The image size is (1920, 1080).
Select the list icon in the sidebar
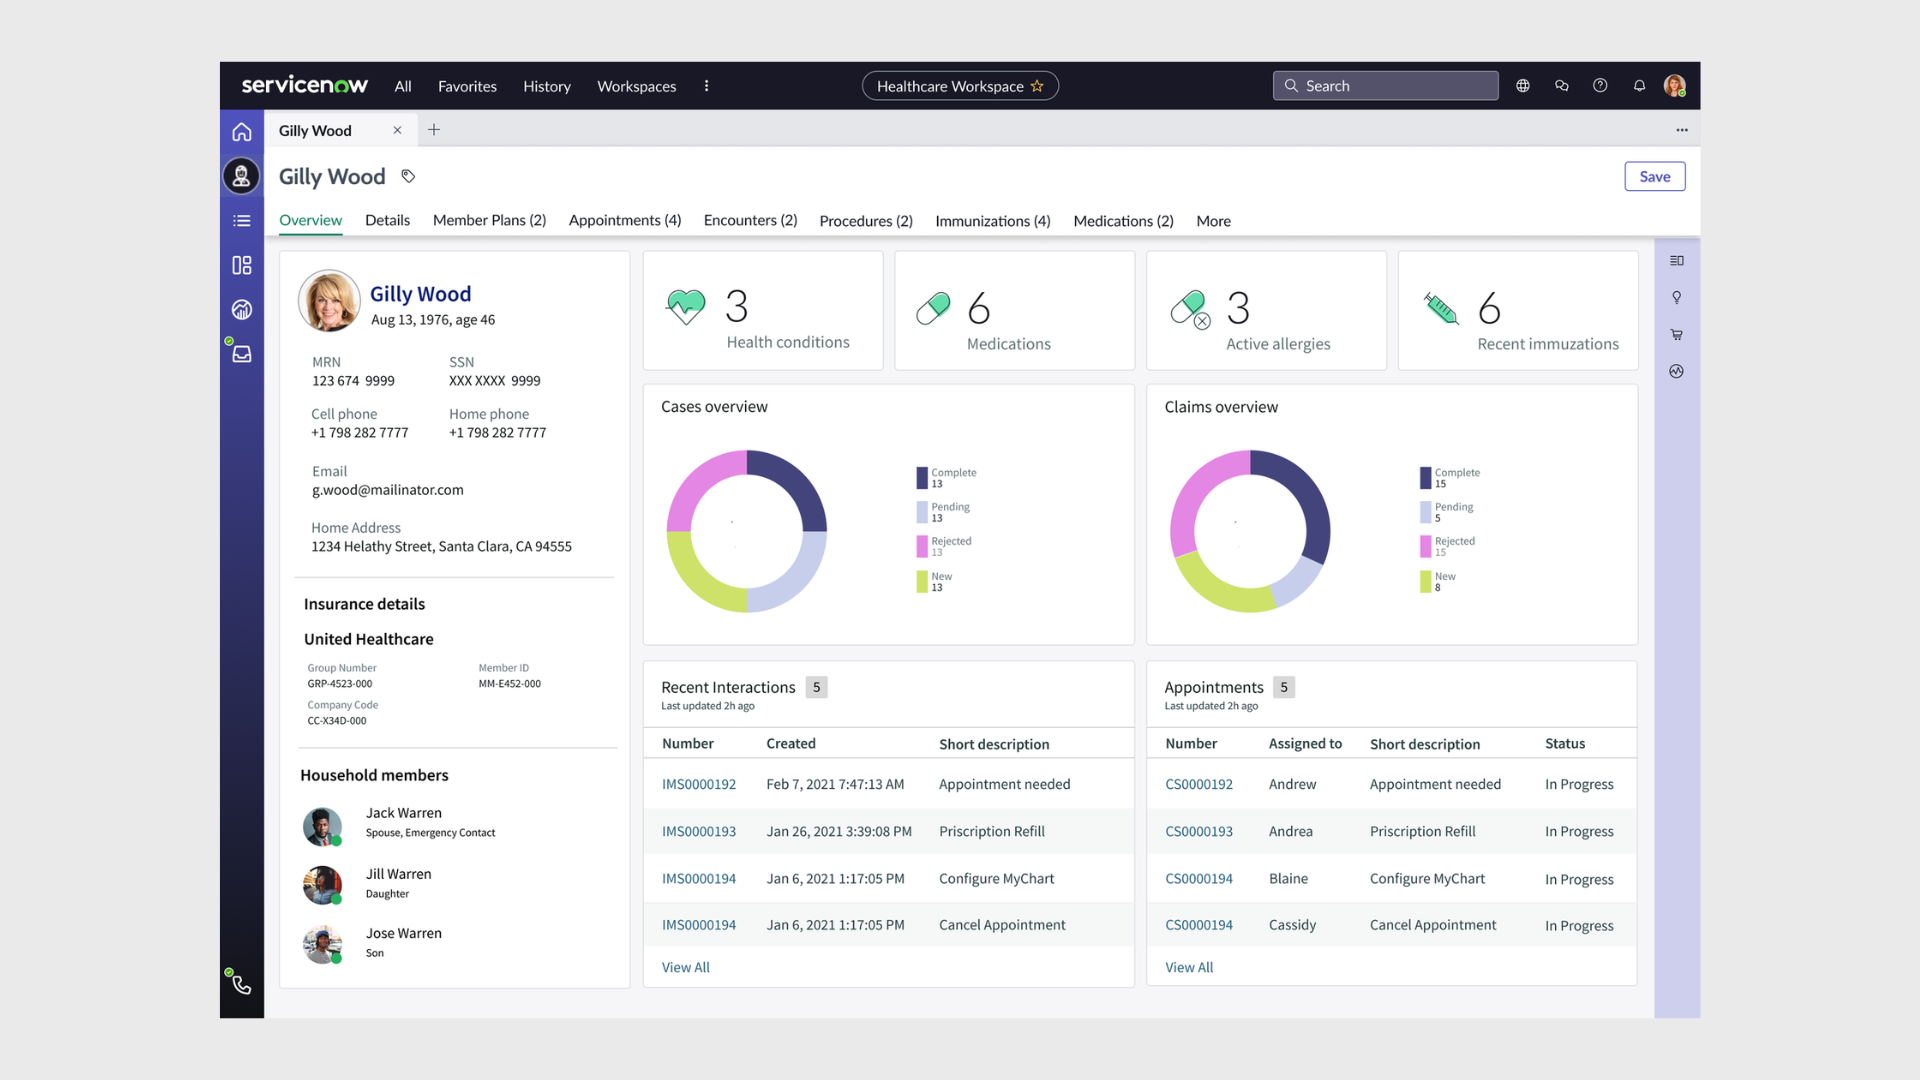tap(241, 221)
